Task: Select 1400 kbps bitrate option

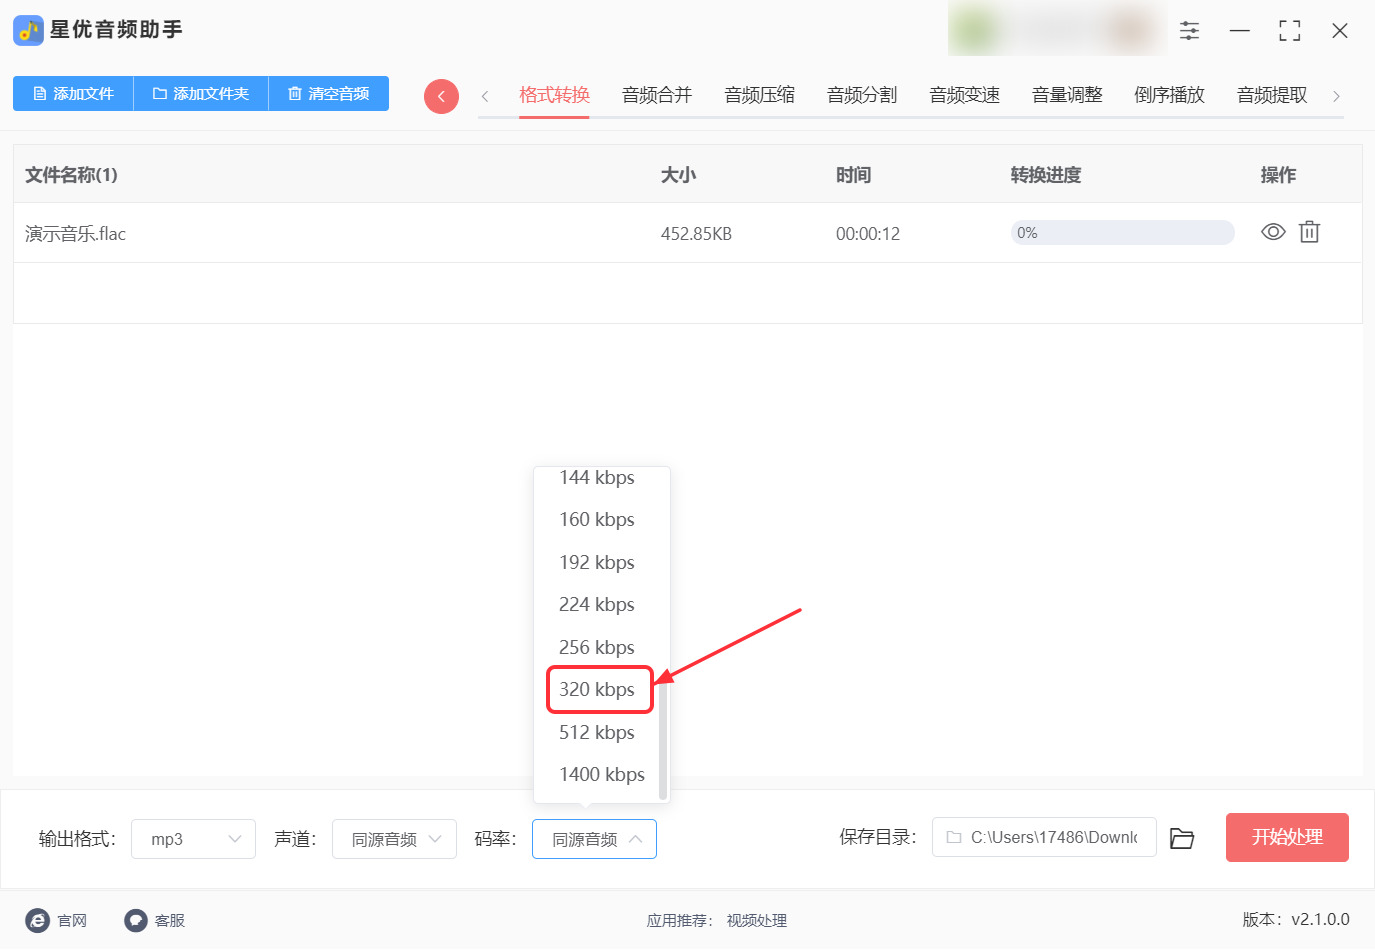Action: (x=602, y=774)
